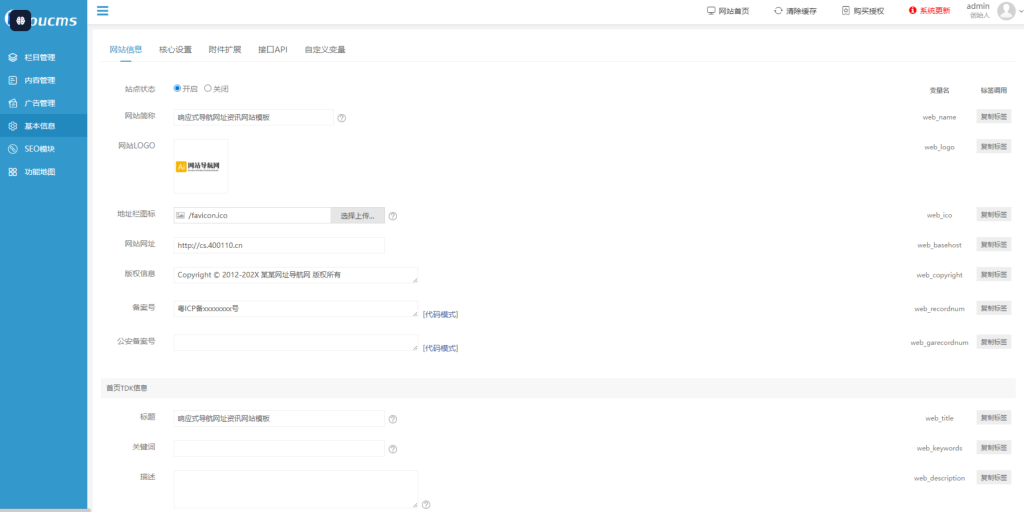Click the 网站LOGO image thumbnail

pyautogui.click(x=200, y=166)
